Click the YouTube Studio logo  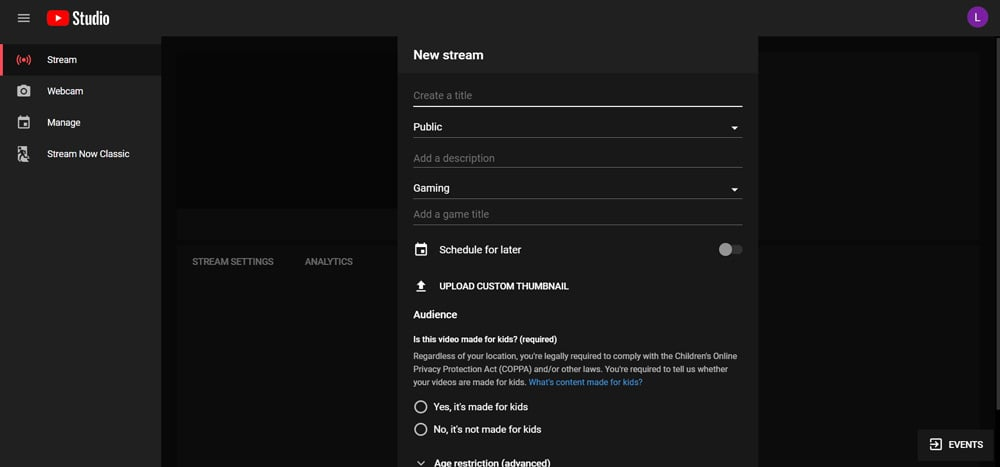78,18
